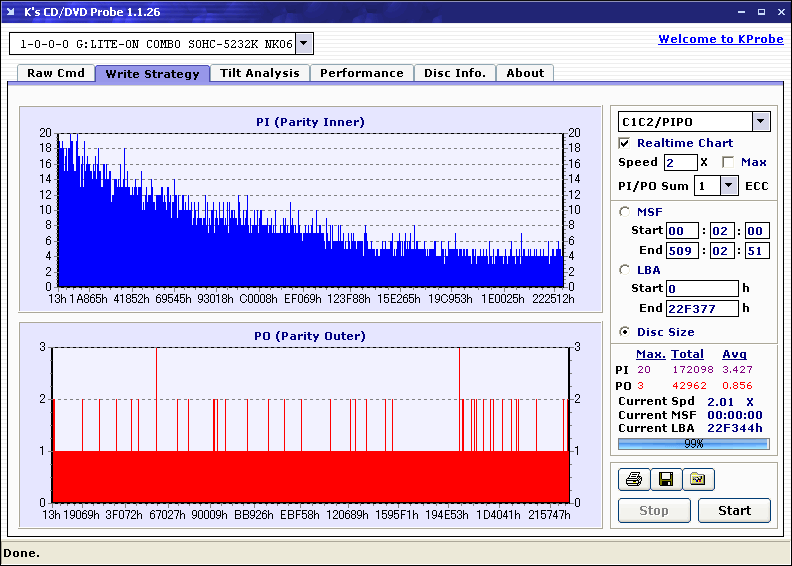This screenshot has width=792, height=566.
Task: Switch to the Tilt Analysis tab
Action: [259, 73]
